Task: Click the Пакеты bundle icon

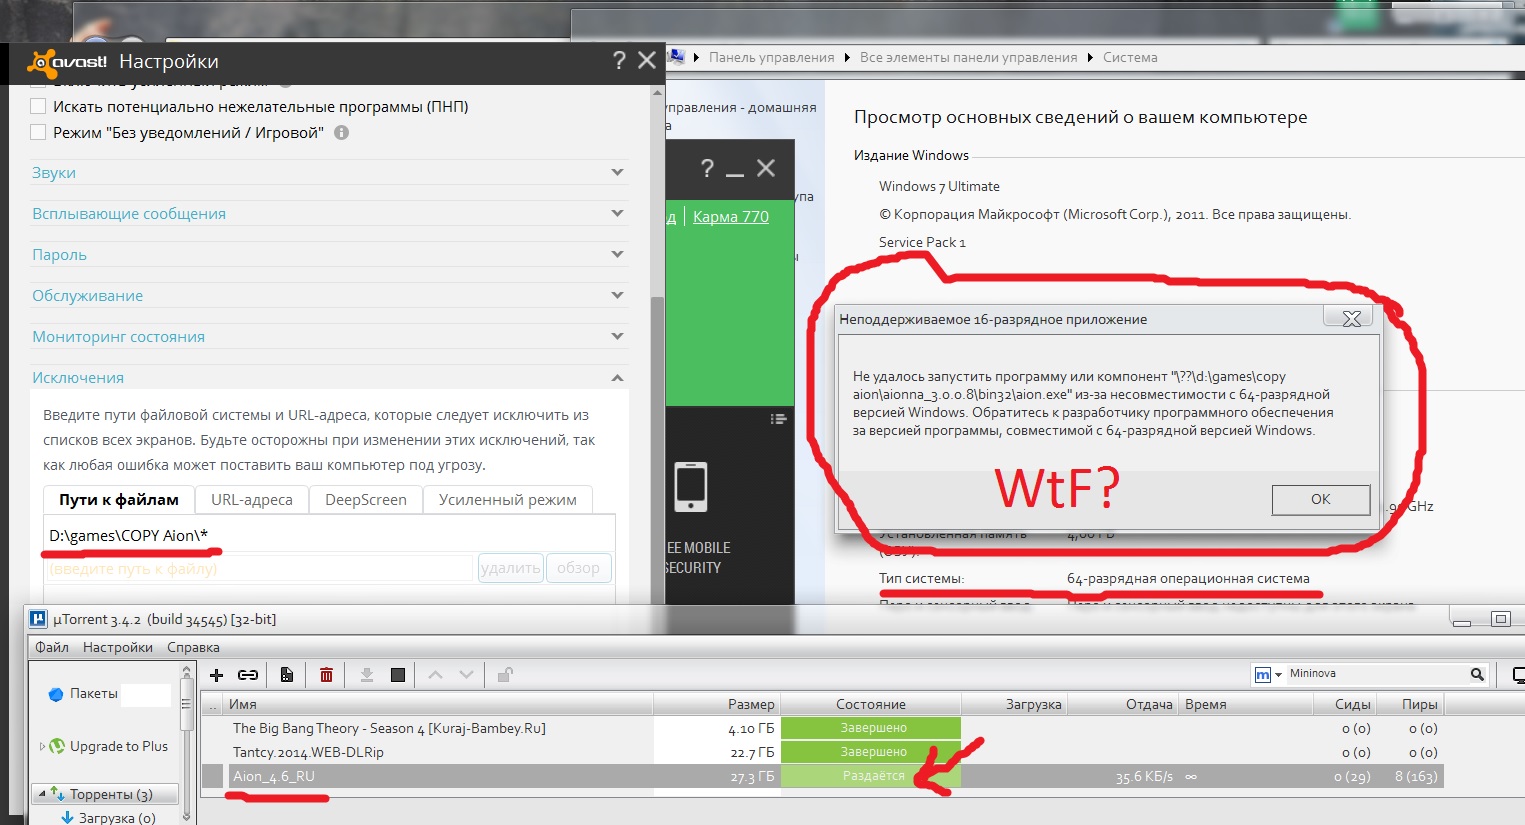Action: click(56, 694)
